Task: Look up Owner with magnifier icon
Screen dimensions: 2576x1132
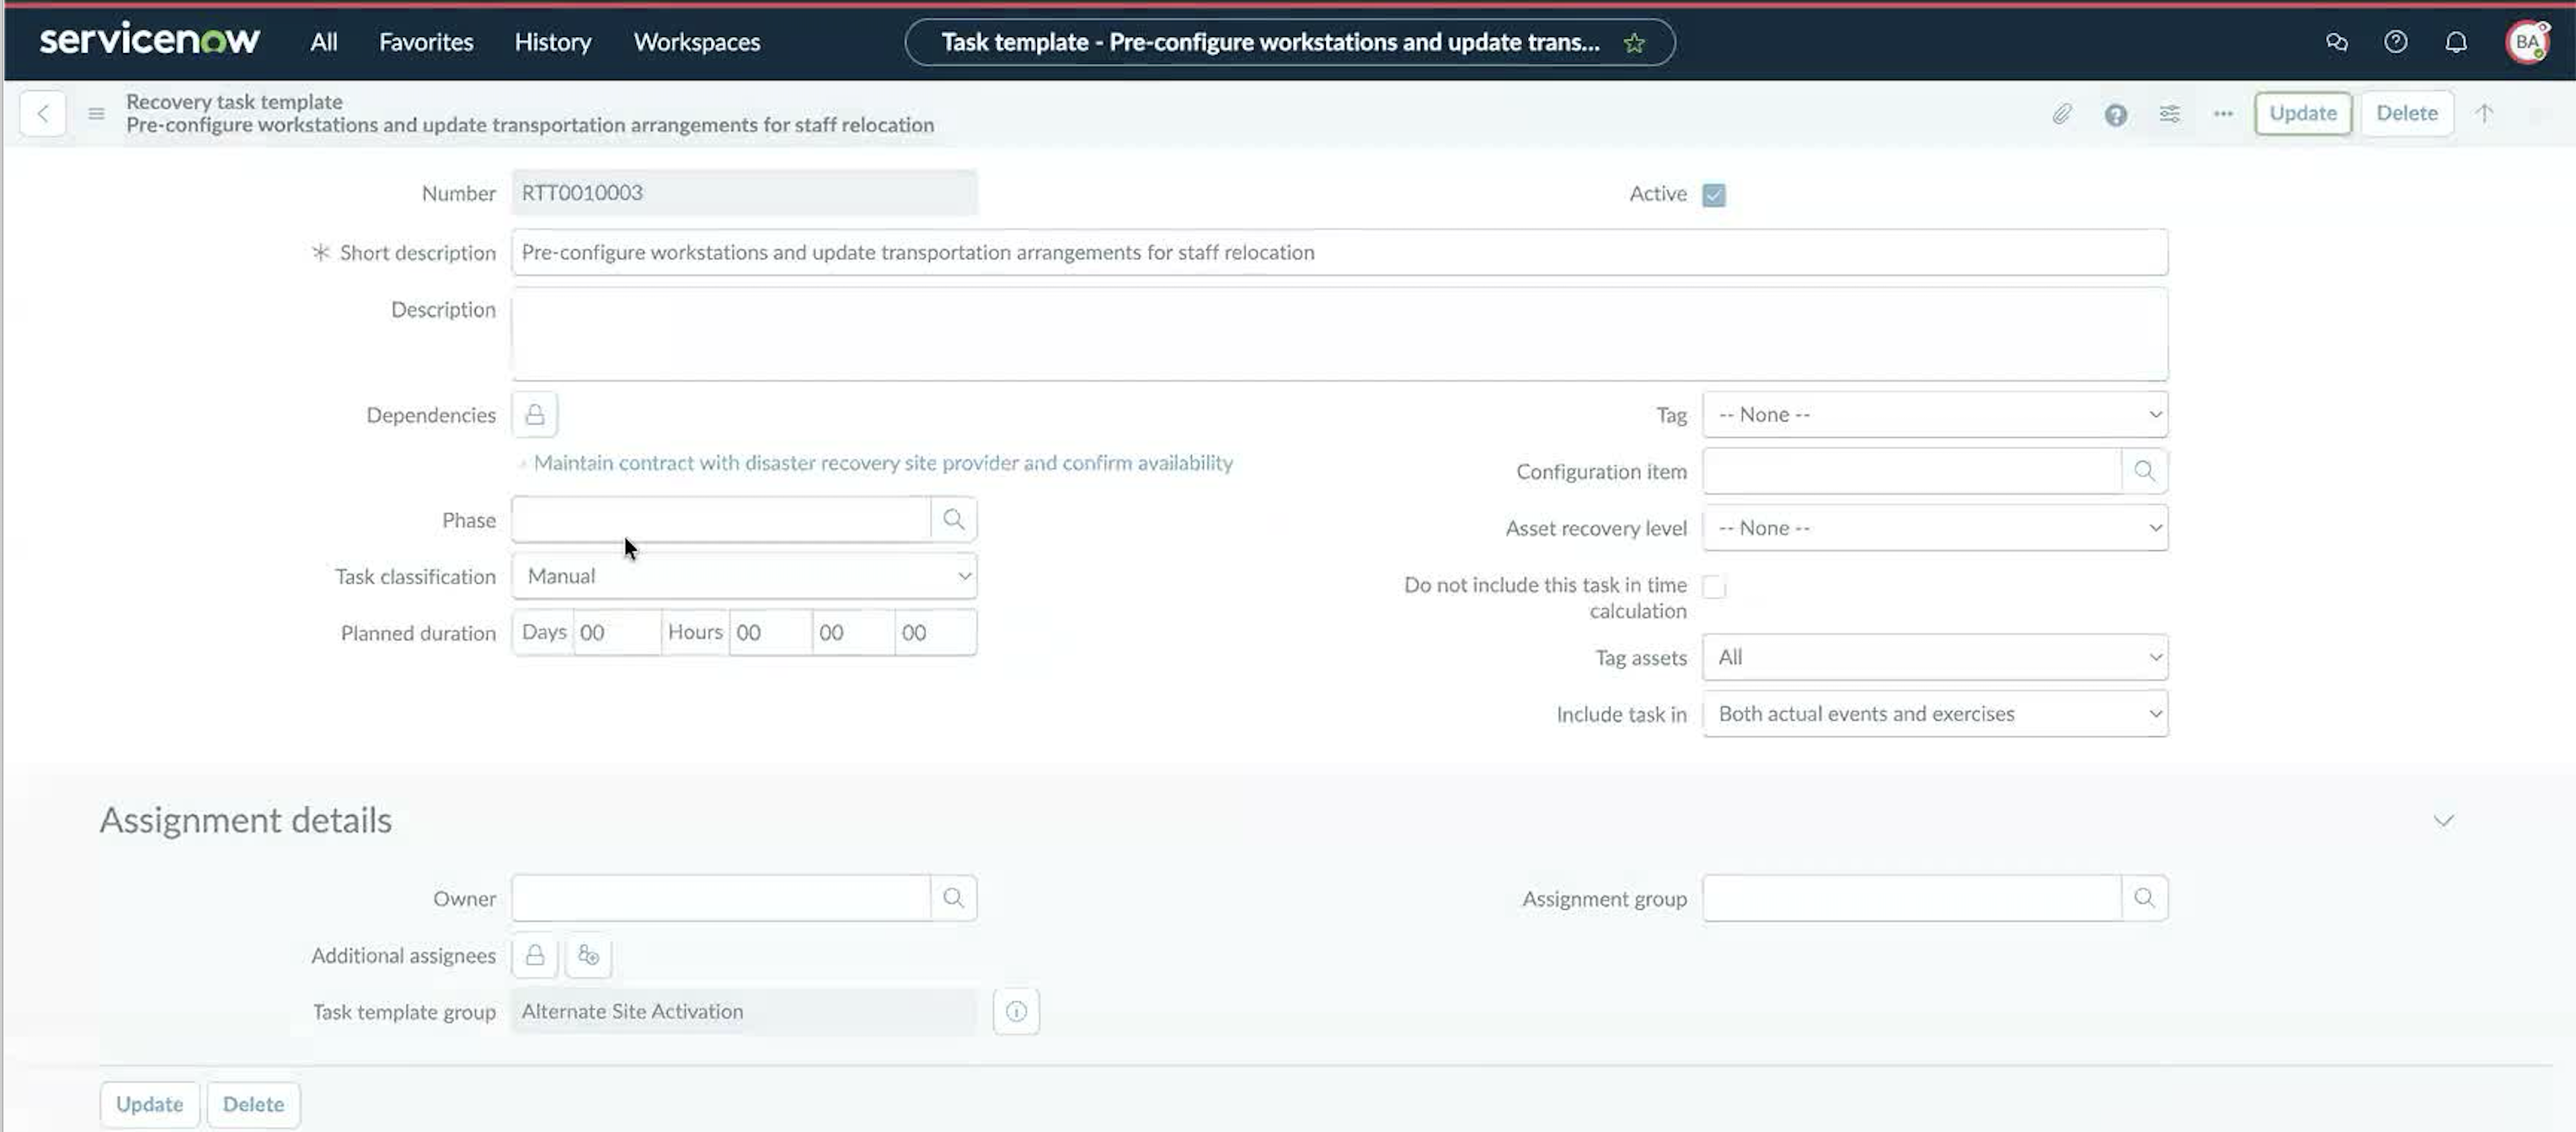Action: tap(954, 898)
